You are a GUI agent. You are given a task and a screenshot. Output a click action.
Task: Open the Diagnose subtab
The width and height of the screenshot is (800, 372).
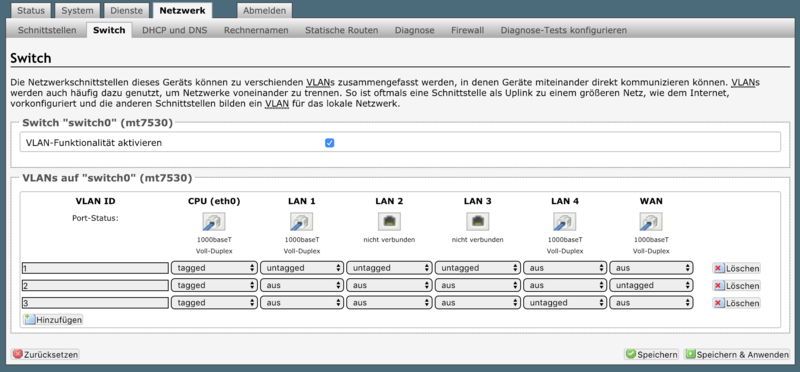click(x=415, y=30)
